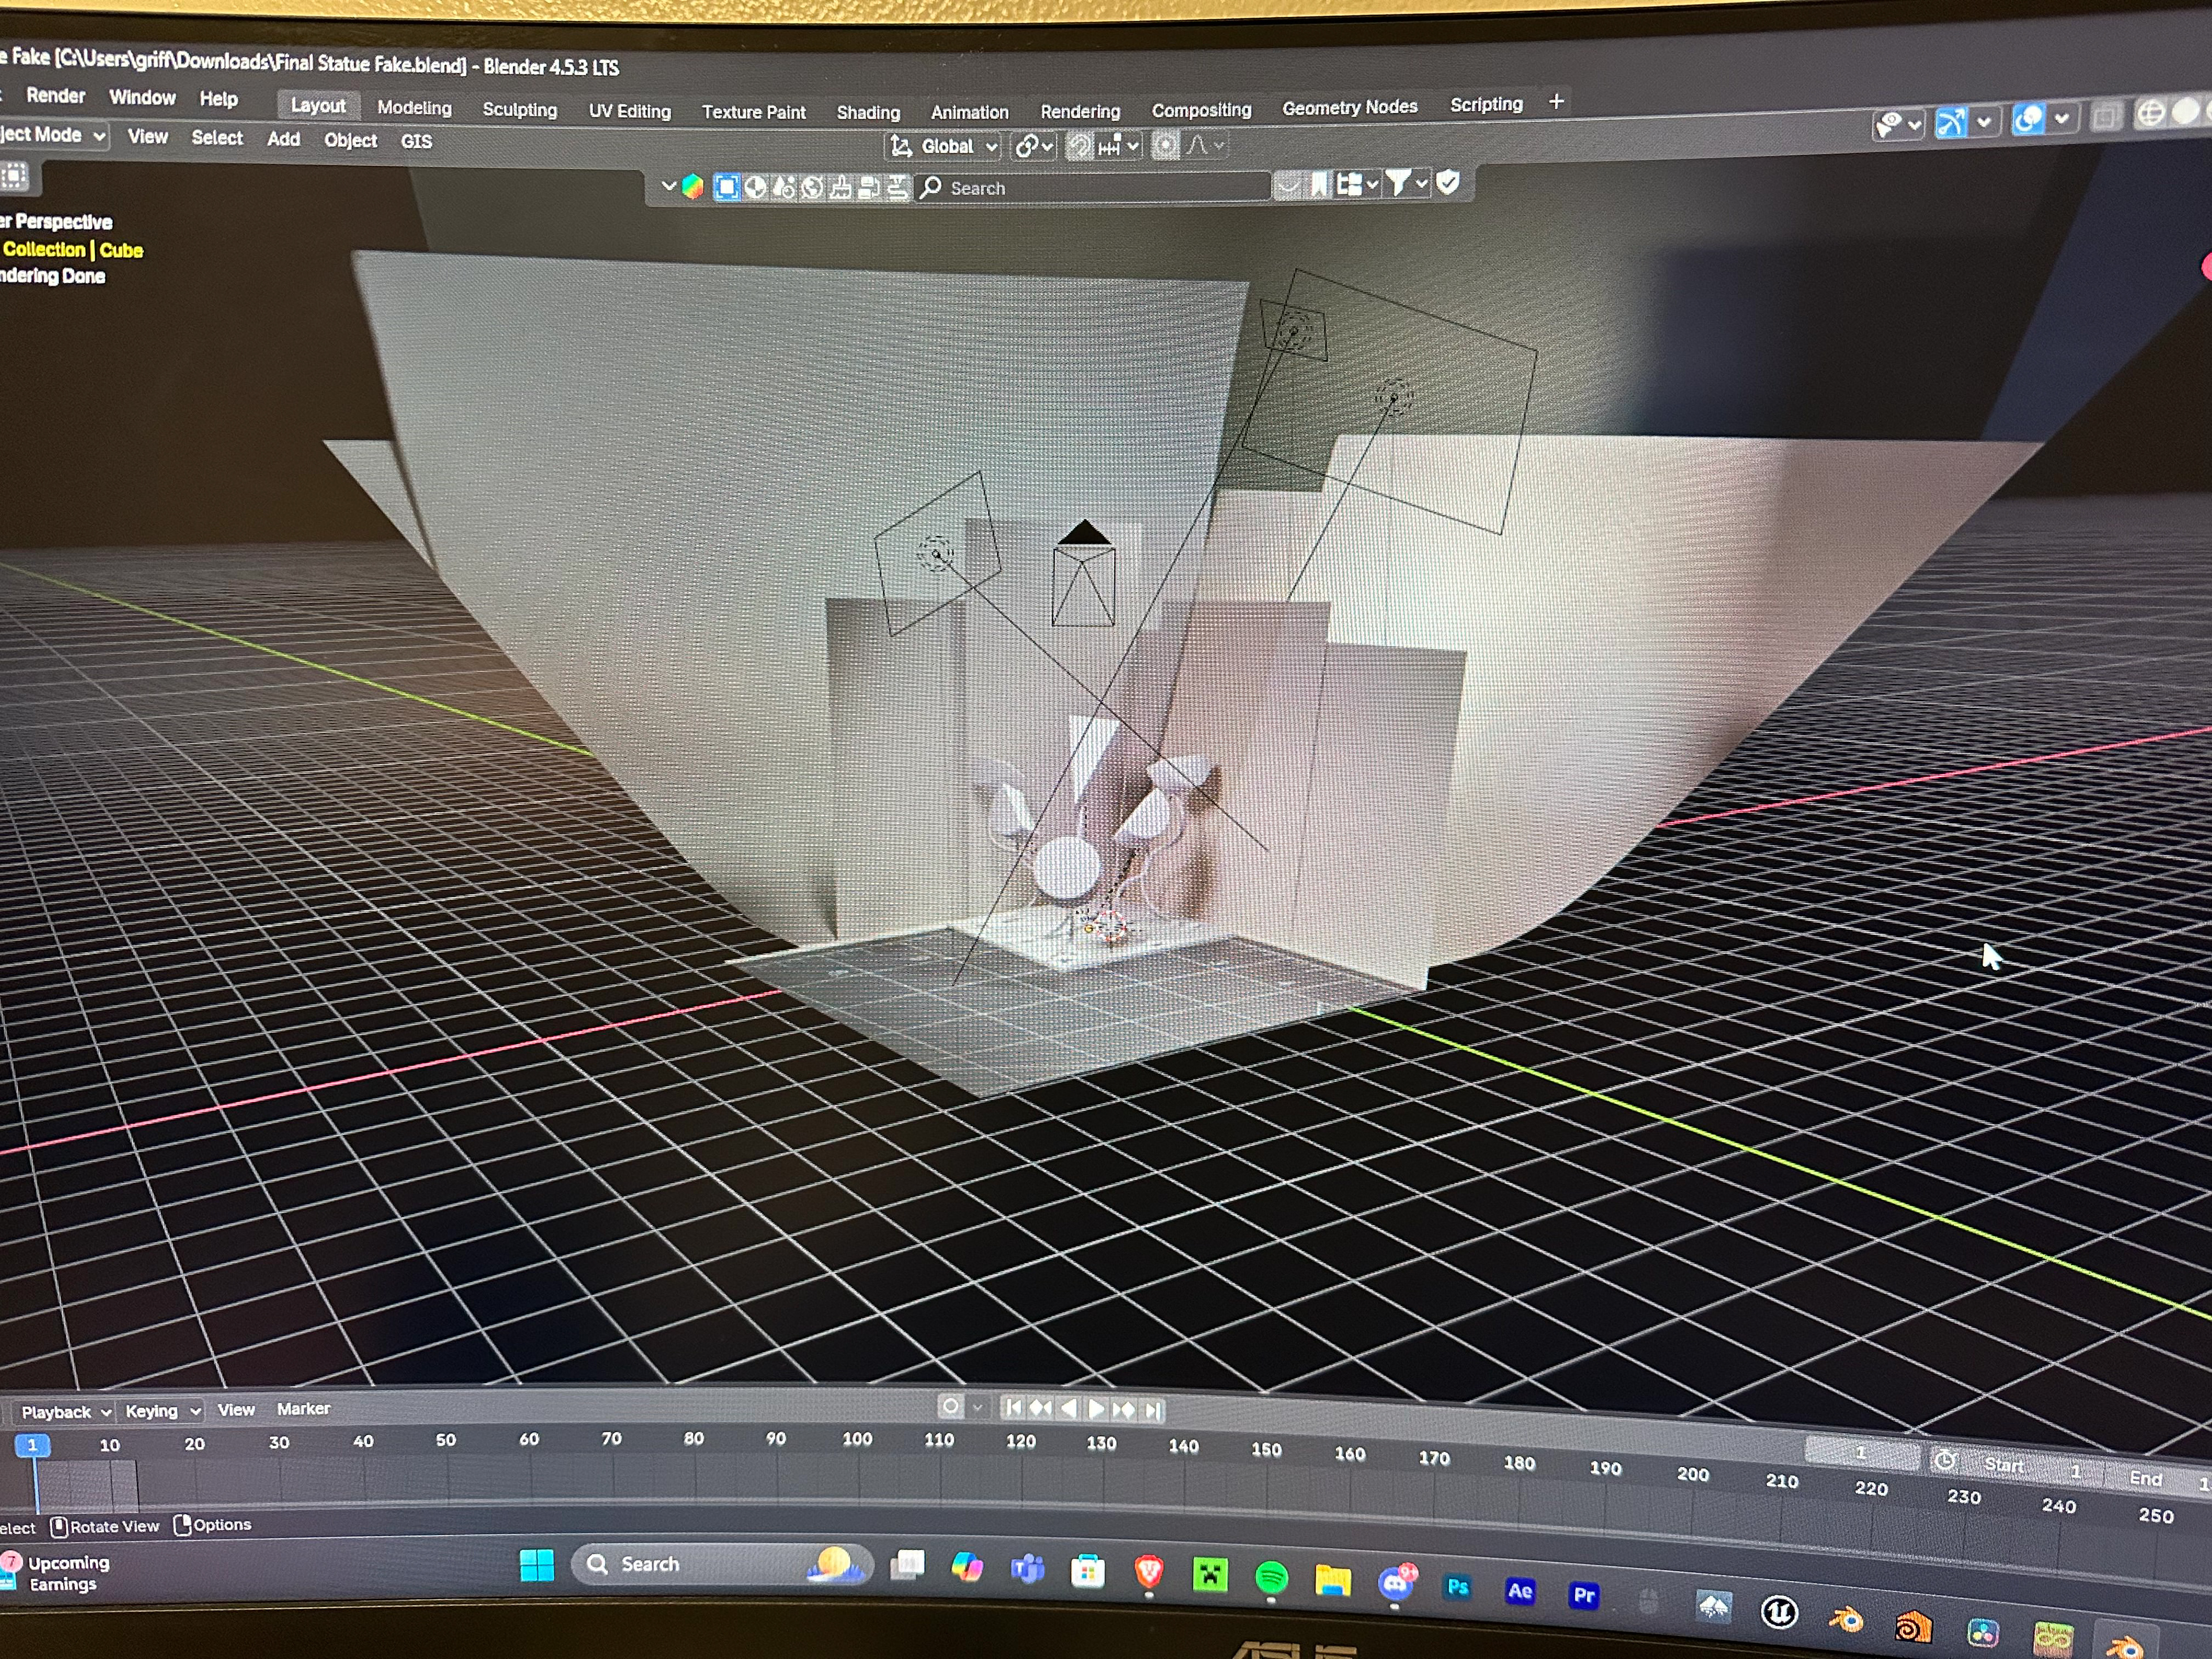Toggle the viewport gizmos display
Image resolution: width=2212 pixels, height=1659 pixels.
(1951, 122)
